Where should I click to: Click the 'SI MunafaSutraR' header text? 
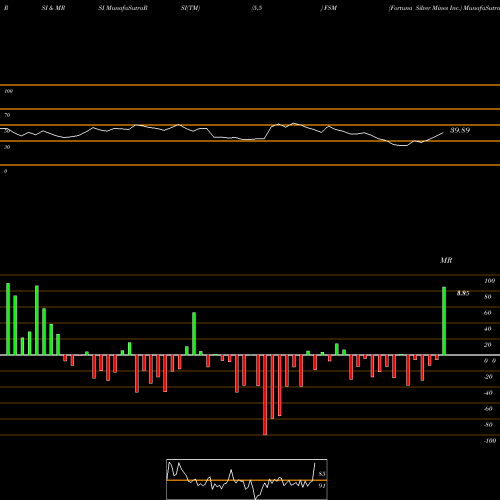click(123, 8)
